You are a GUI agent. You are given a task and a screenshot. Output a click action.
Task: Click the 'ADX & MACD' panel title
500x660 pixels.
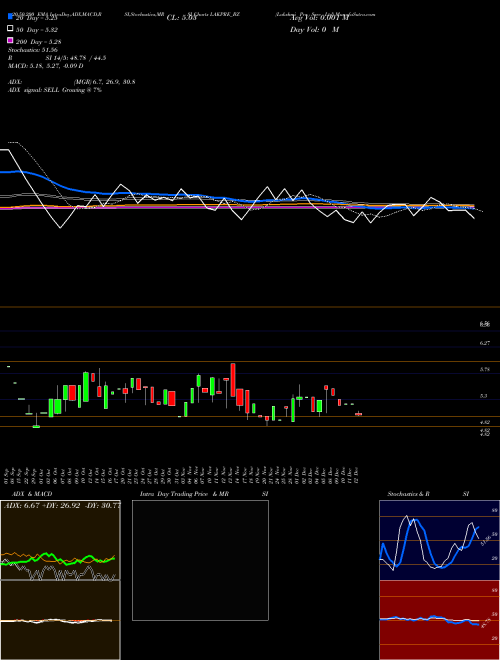click(x=32, y=494)
